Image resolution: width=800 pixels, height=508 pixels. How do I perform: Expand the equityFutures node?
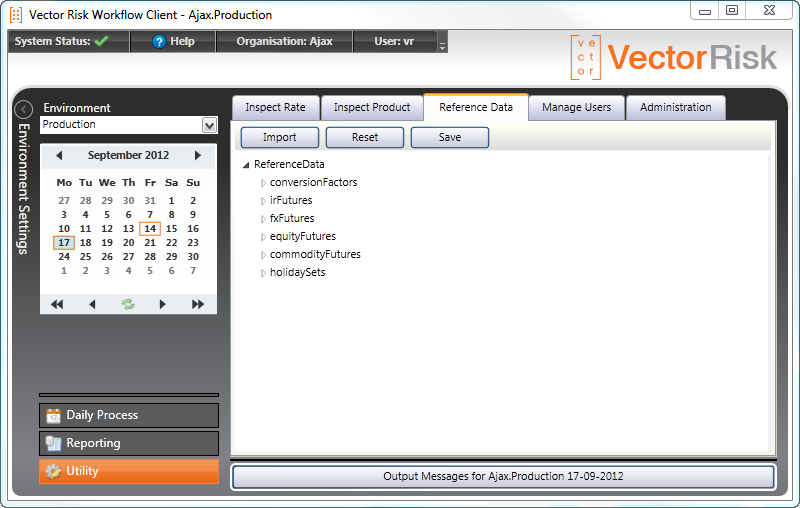tap(263, 237)
